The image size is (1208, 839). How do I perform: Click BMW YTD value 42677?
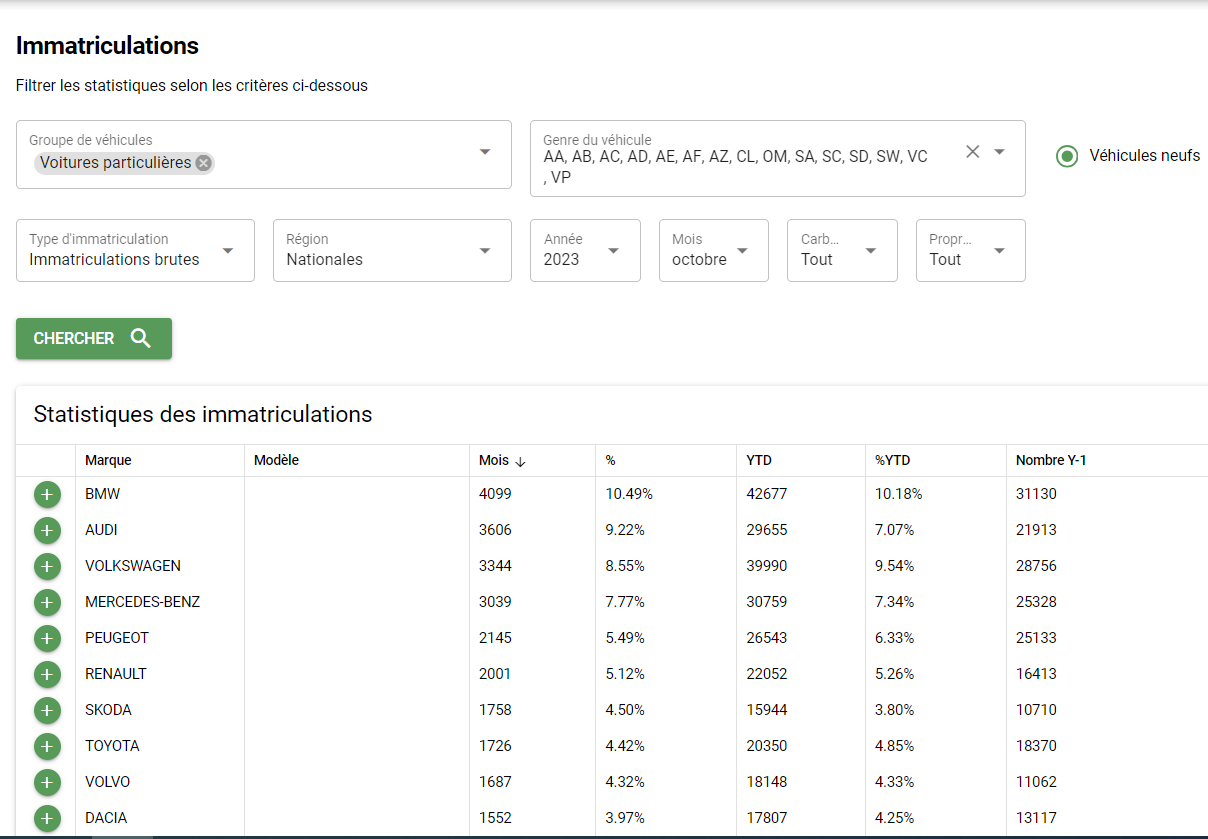click(x=767, y=494)
